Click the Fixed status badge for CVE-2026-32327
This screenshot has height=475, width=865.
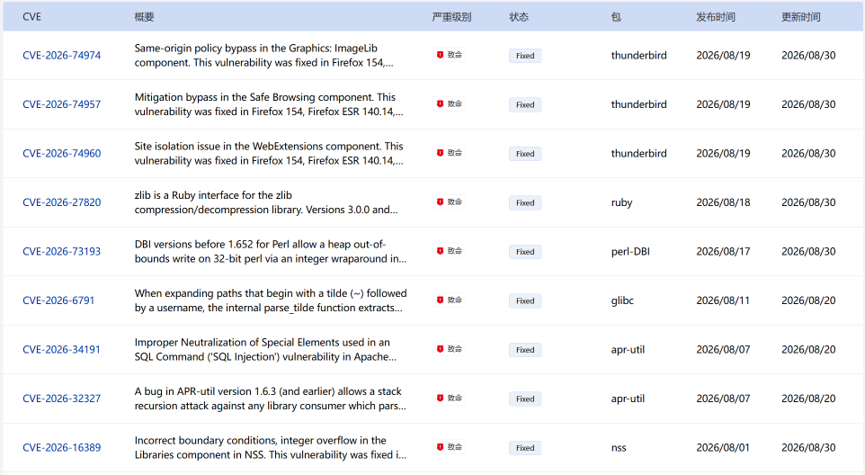(525, 399)
